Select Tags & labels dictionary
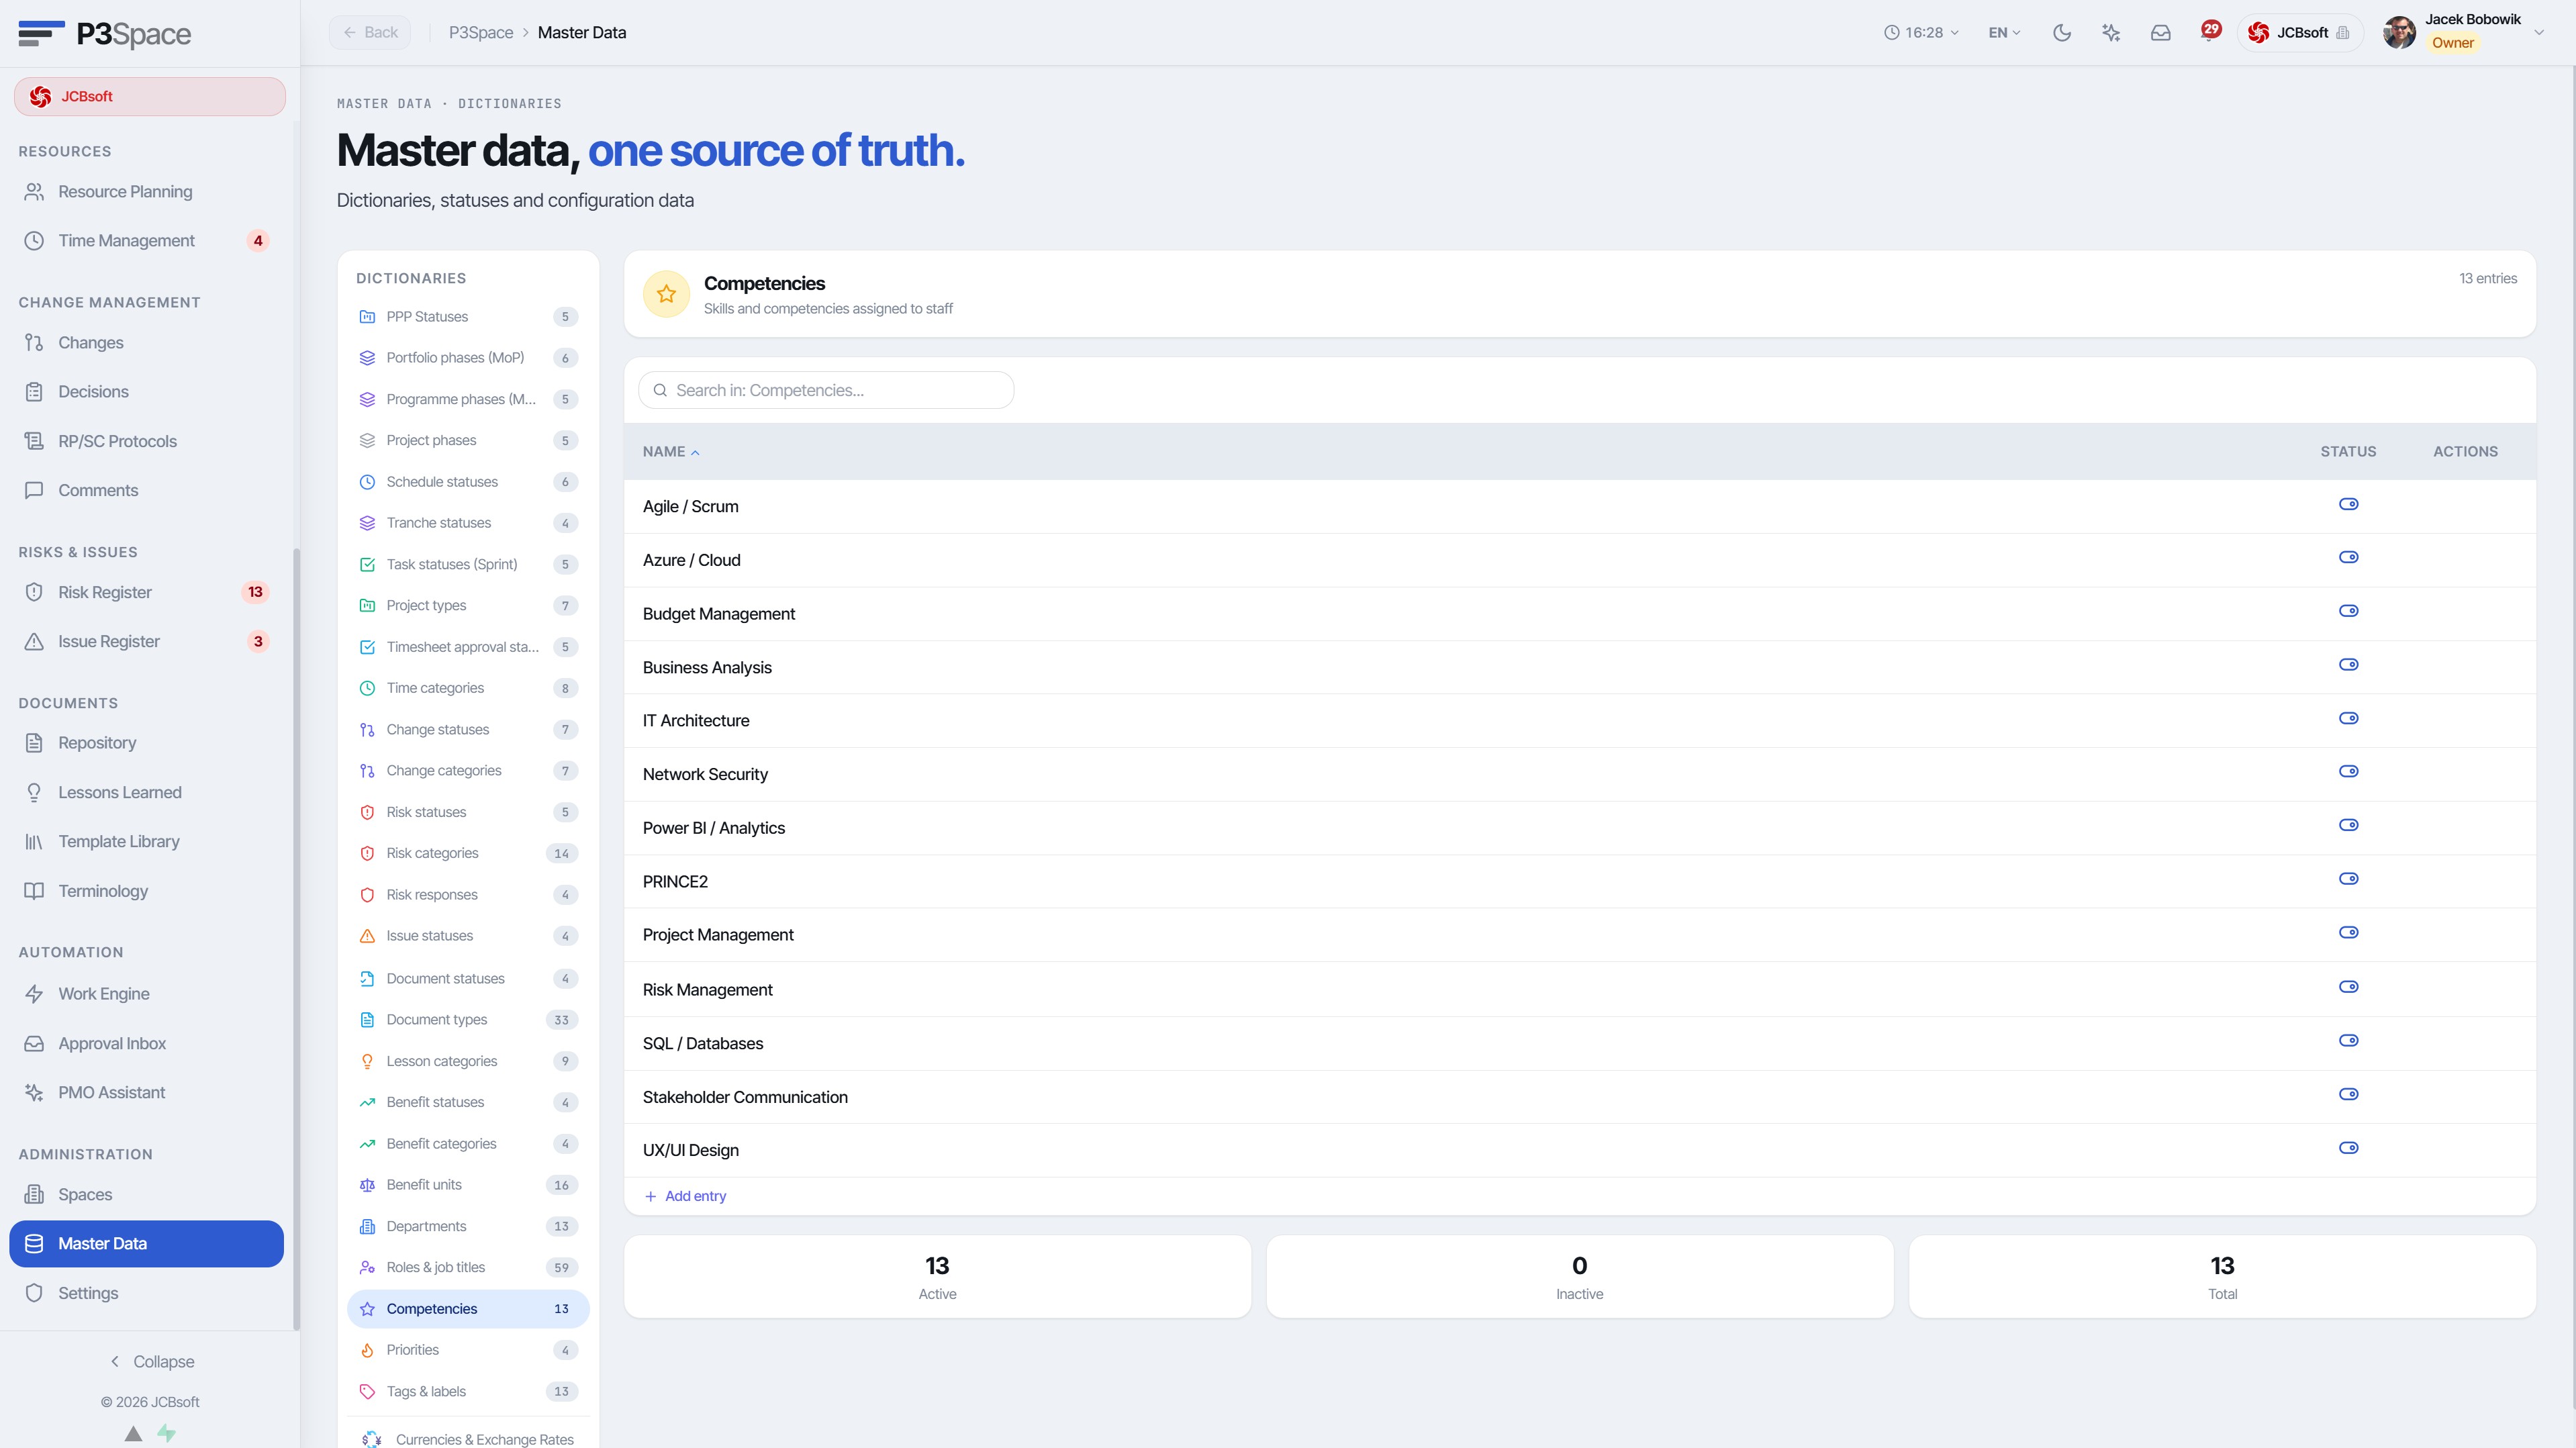This screenshot has height=1448, width=2576. (468, 1391)
